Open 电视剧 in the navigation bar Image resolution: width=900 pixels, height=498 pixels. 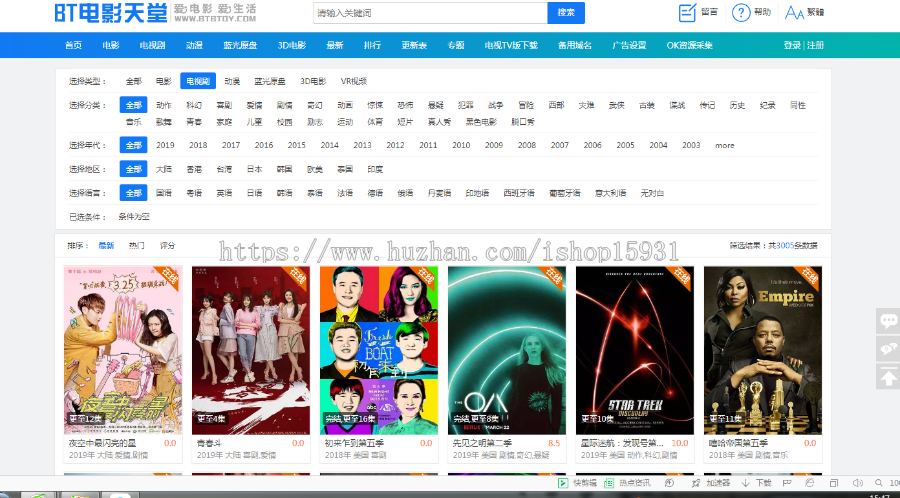(x=152, y=45)
